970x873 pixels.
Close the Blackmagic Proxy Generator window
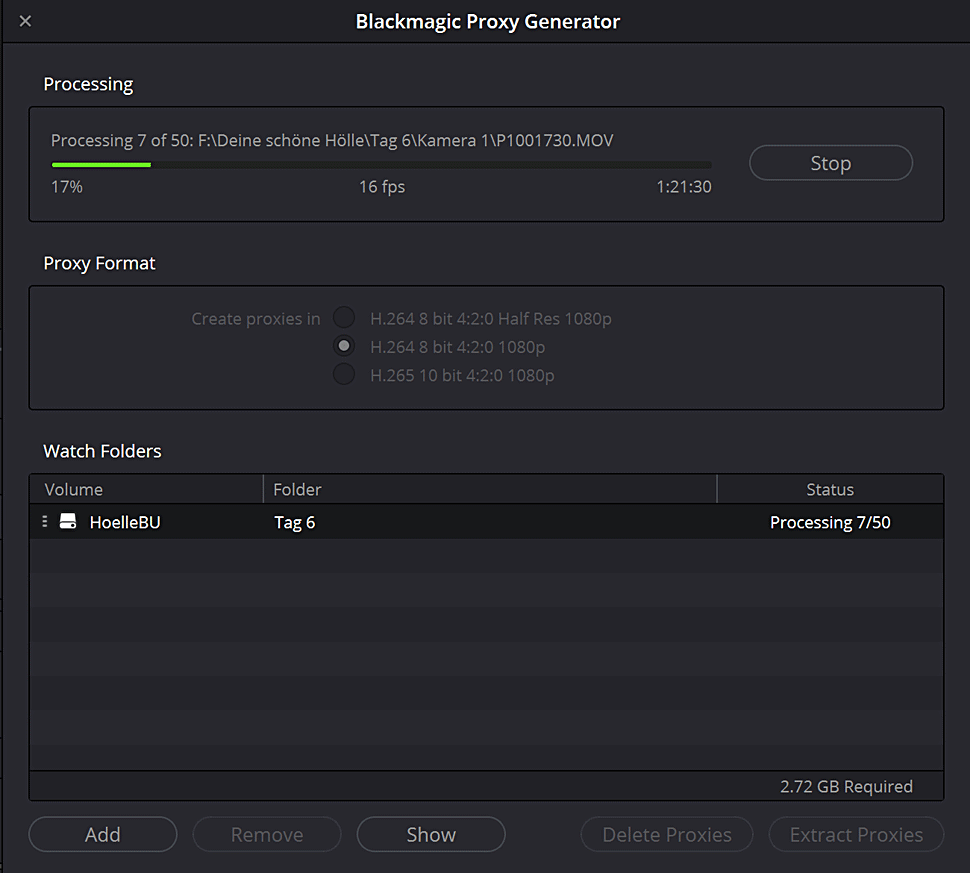25,21
